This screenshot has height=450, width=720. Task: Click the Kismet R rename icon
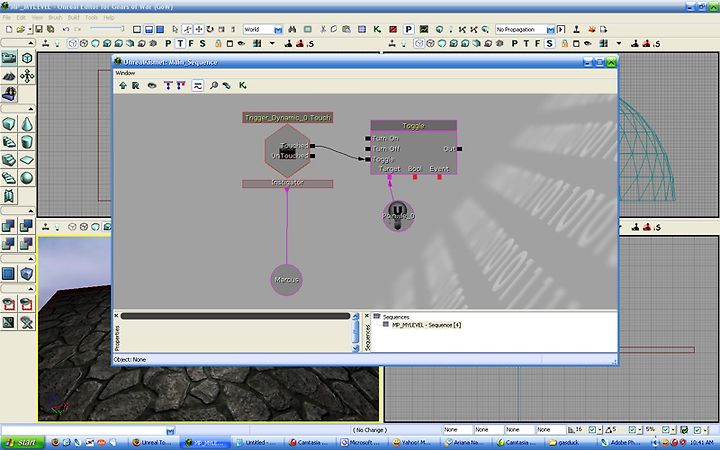135,85
